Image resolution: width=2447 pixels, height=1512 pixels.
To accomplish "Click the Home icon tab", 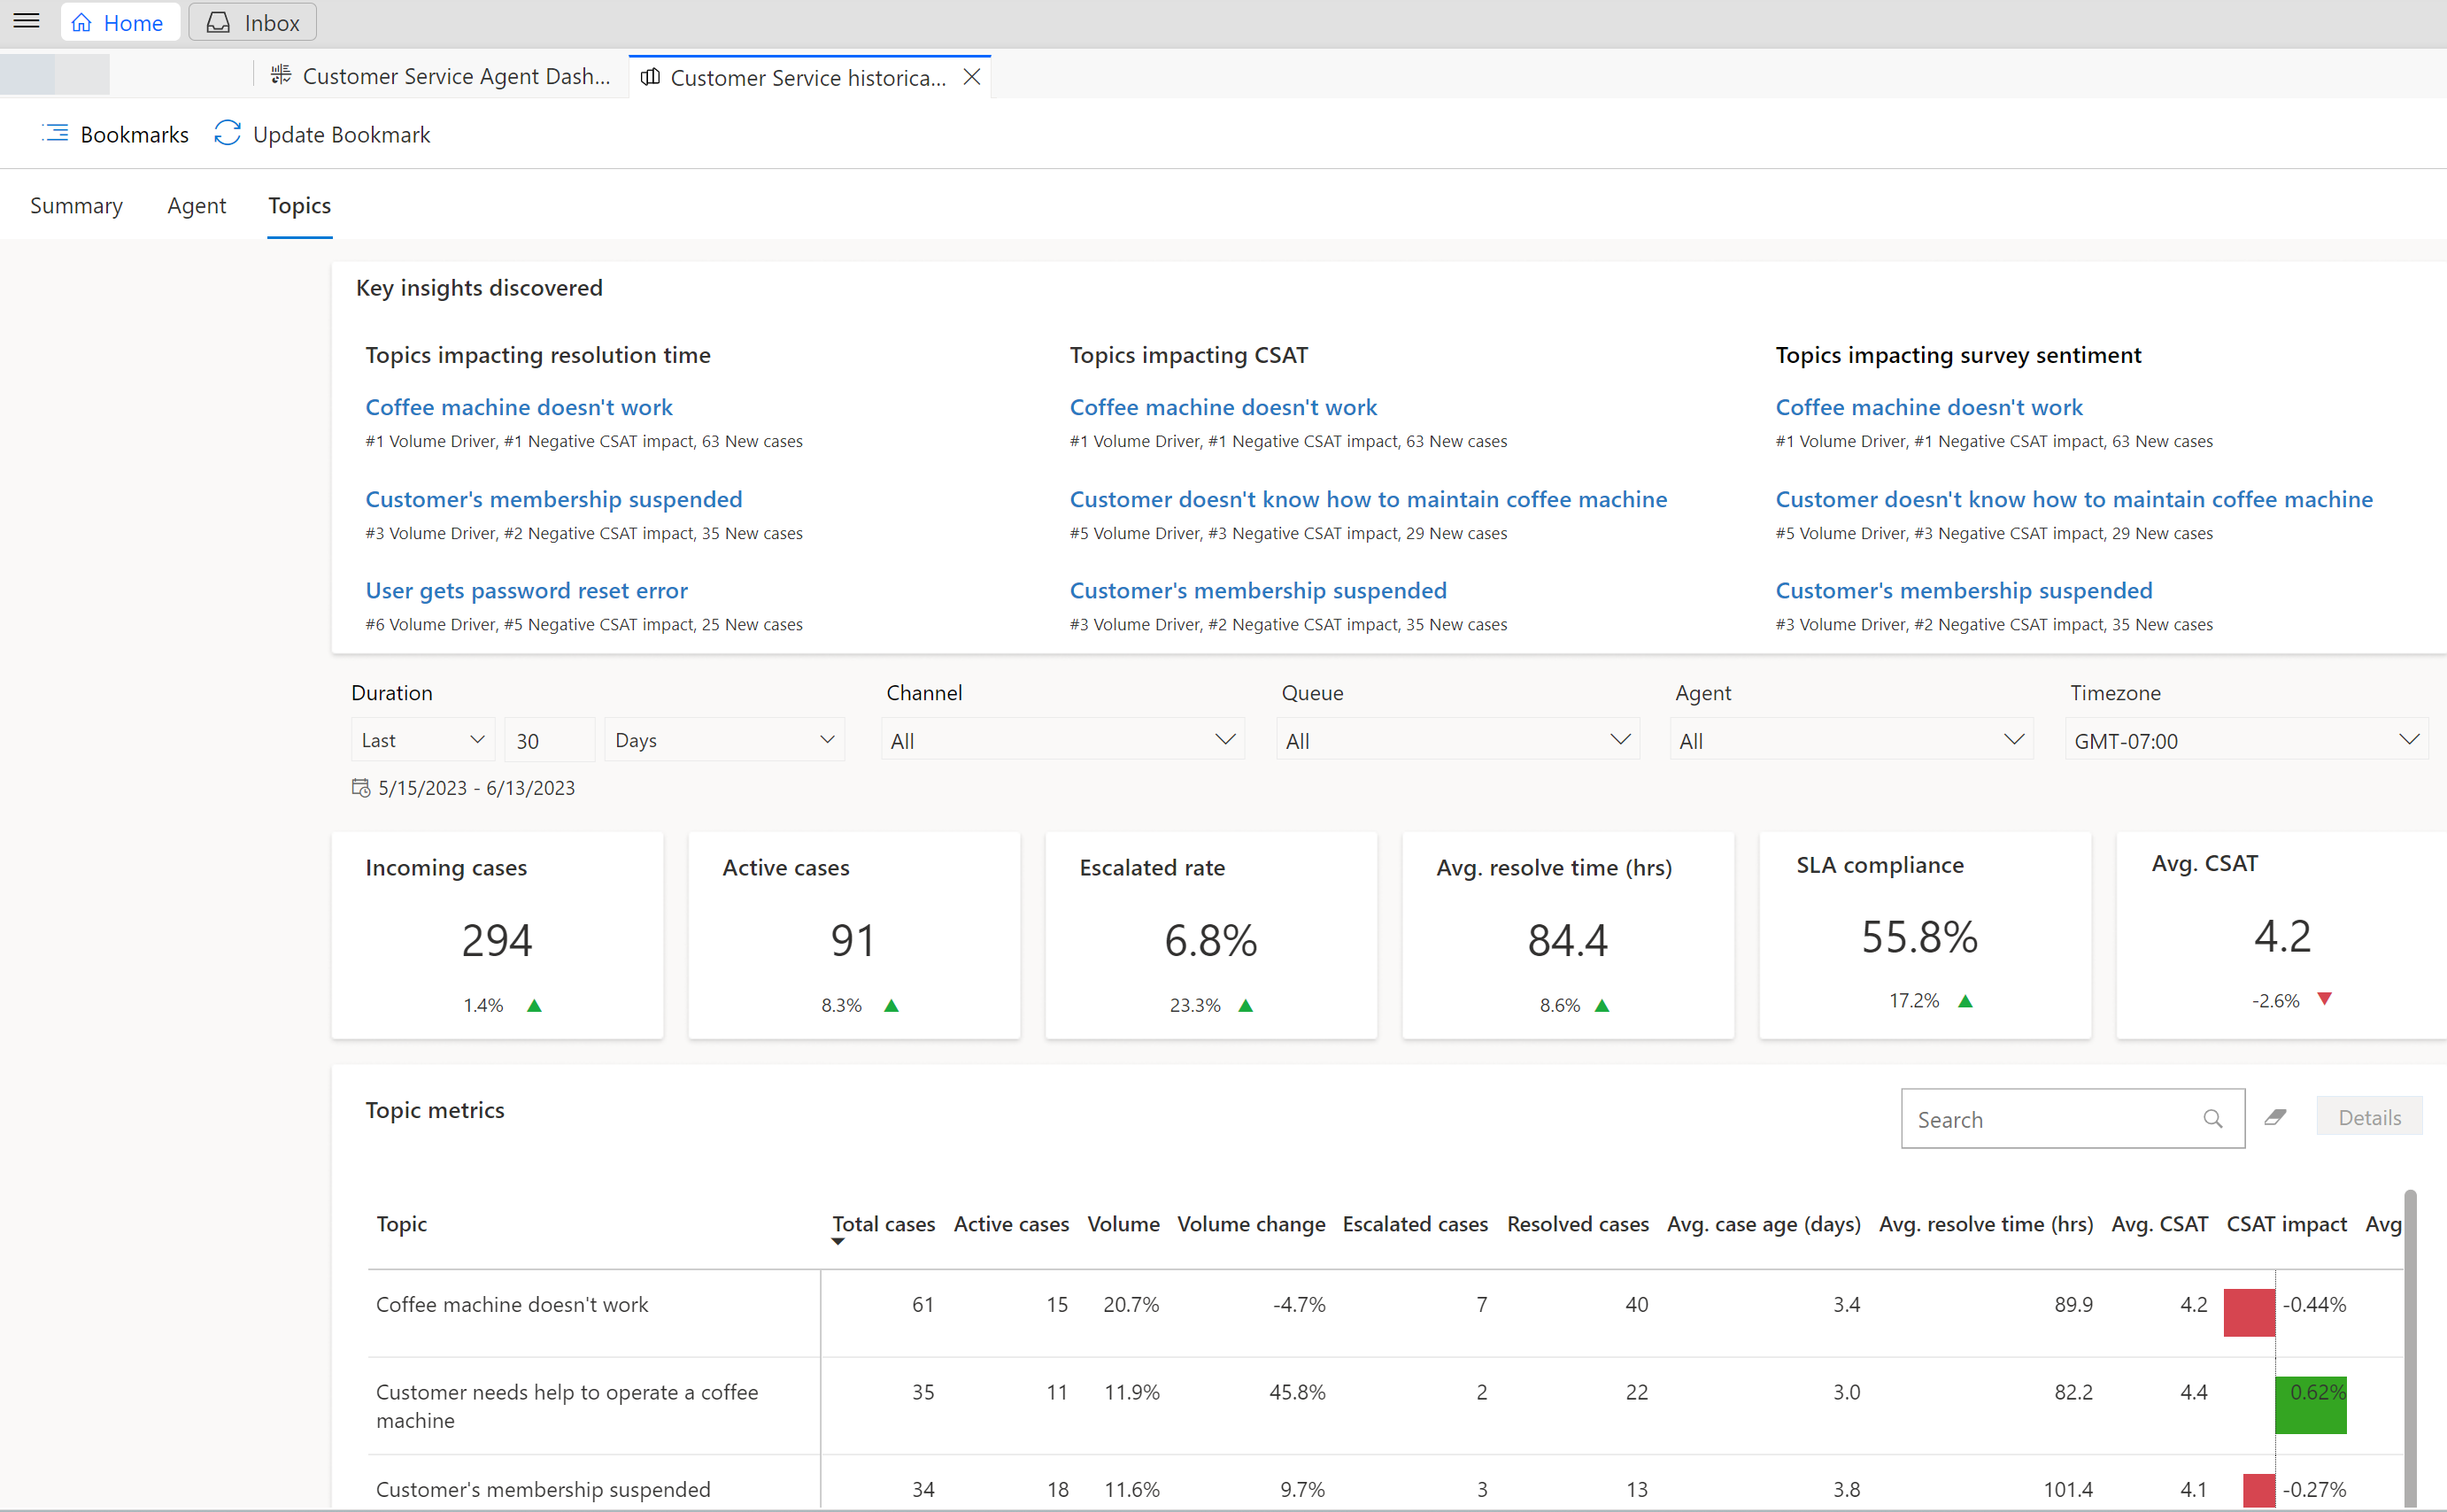I will (x=120, y=22).
